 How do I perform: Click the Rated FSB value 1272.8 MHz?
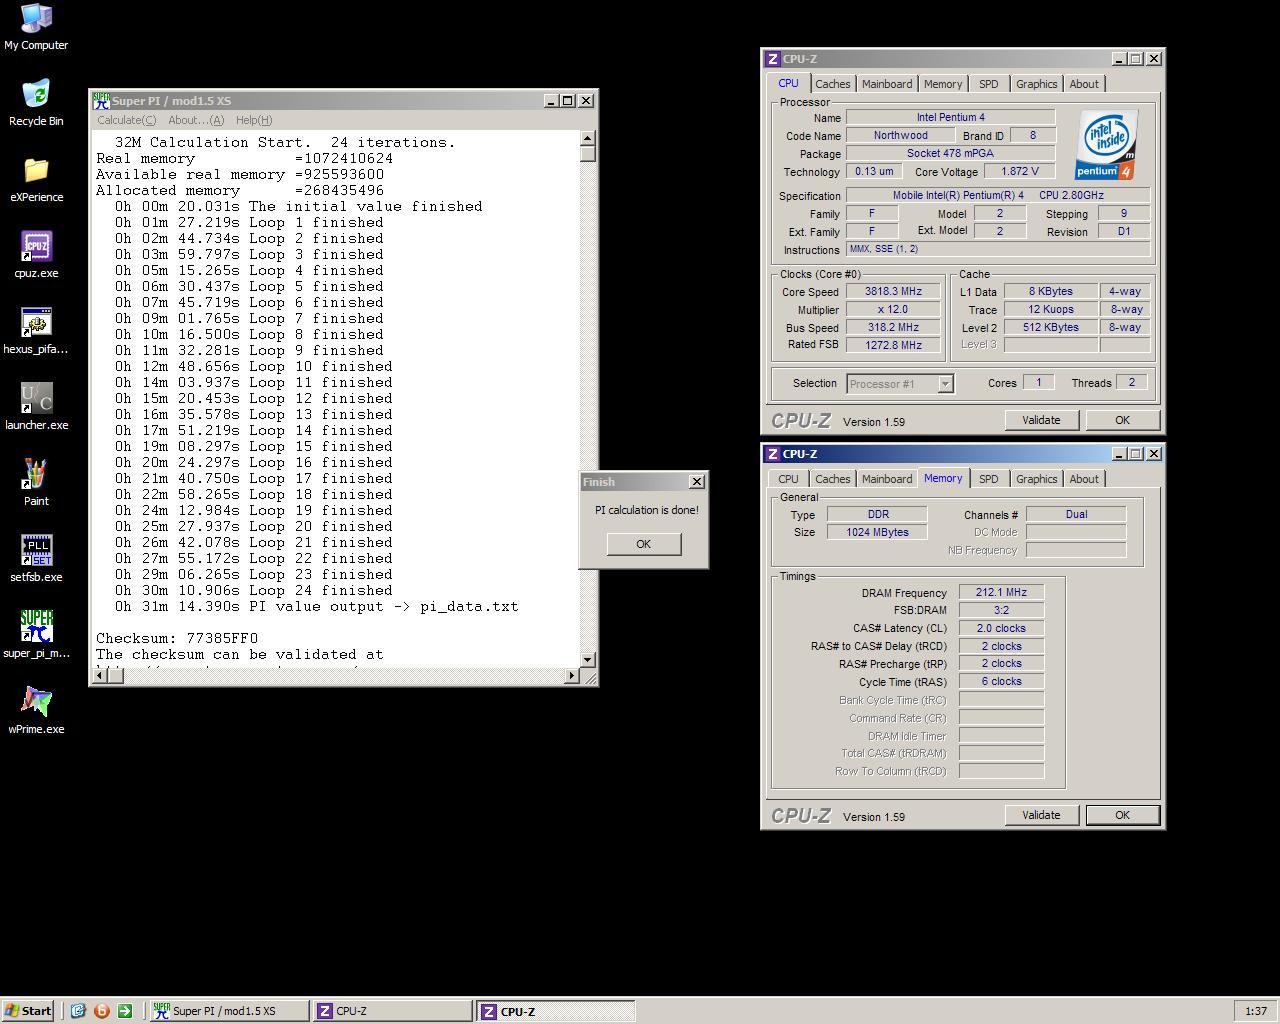[x=893, y=345]
